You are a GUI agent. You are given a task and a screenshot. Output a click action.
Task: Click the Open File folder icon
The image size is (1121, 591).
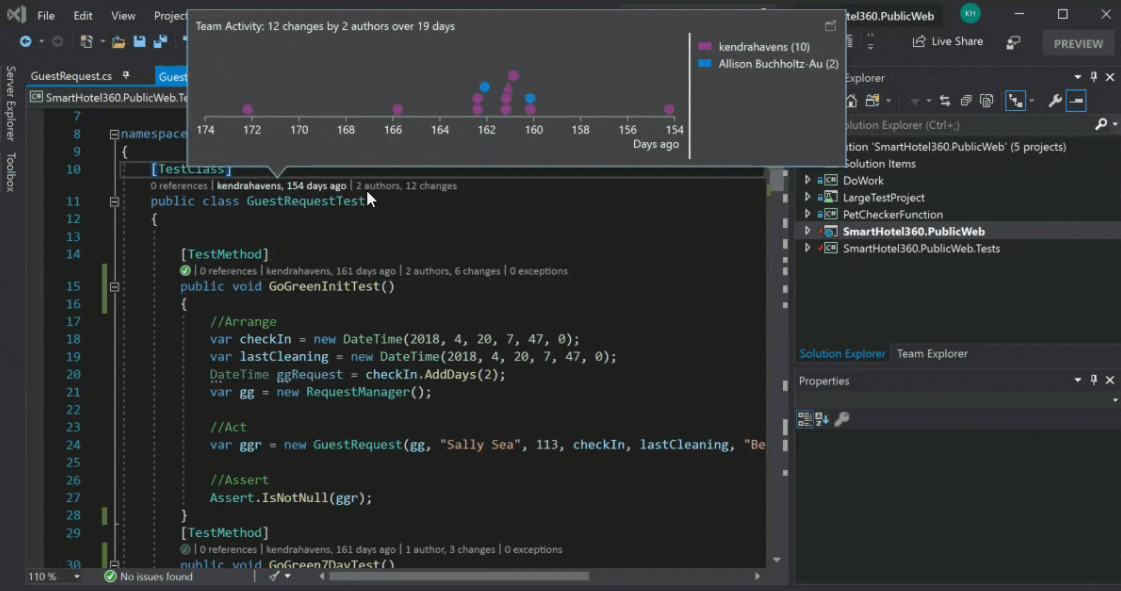click(x=118, y=42)
